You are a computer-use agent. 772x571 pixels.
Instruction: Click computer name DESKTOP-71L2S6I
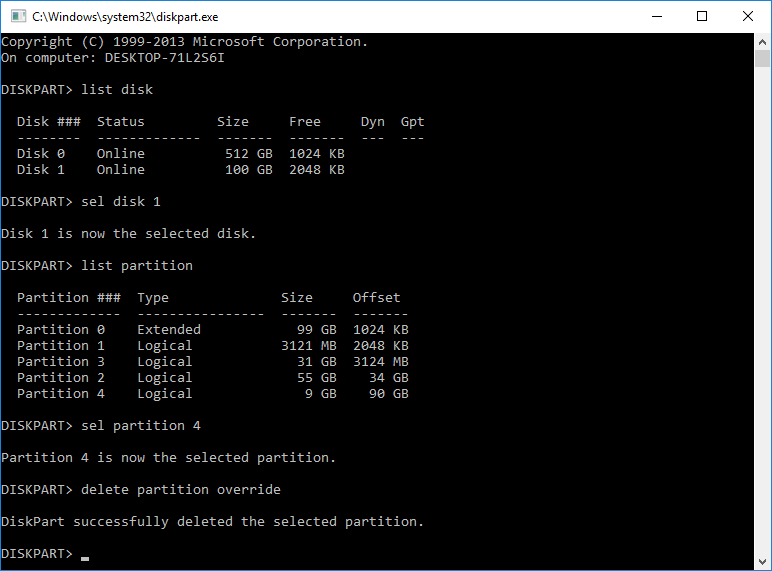click(164, 58)
